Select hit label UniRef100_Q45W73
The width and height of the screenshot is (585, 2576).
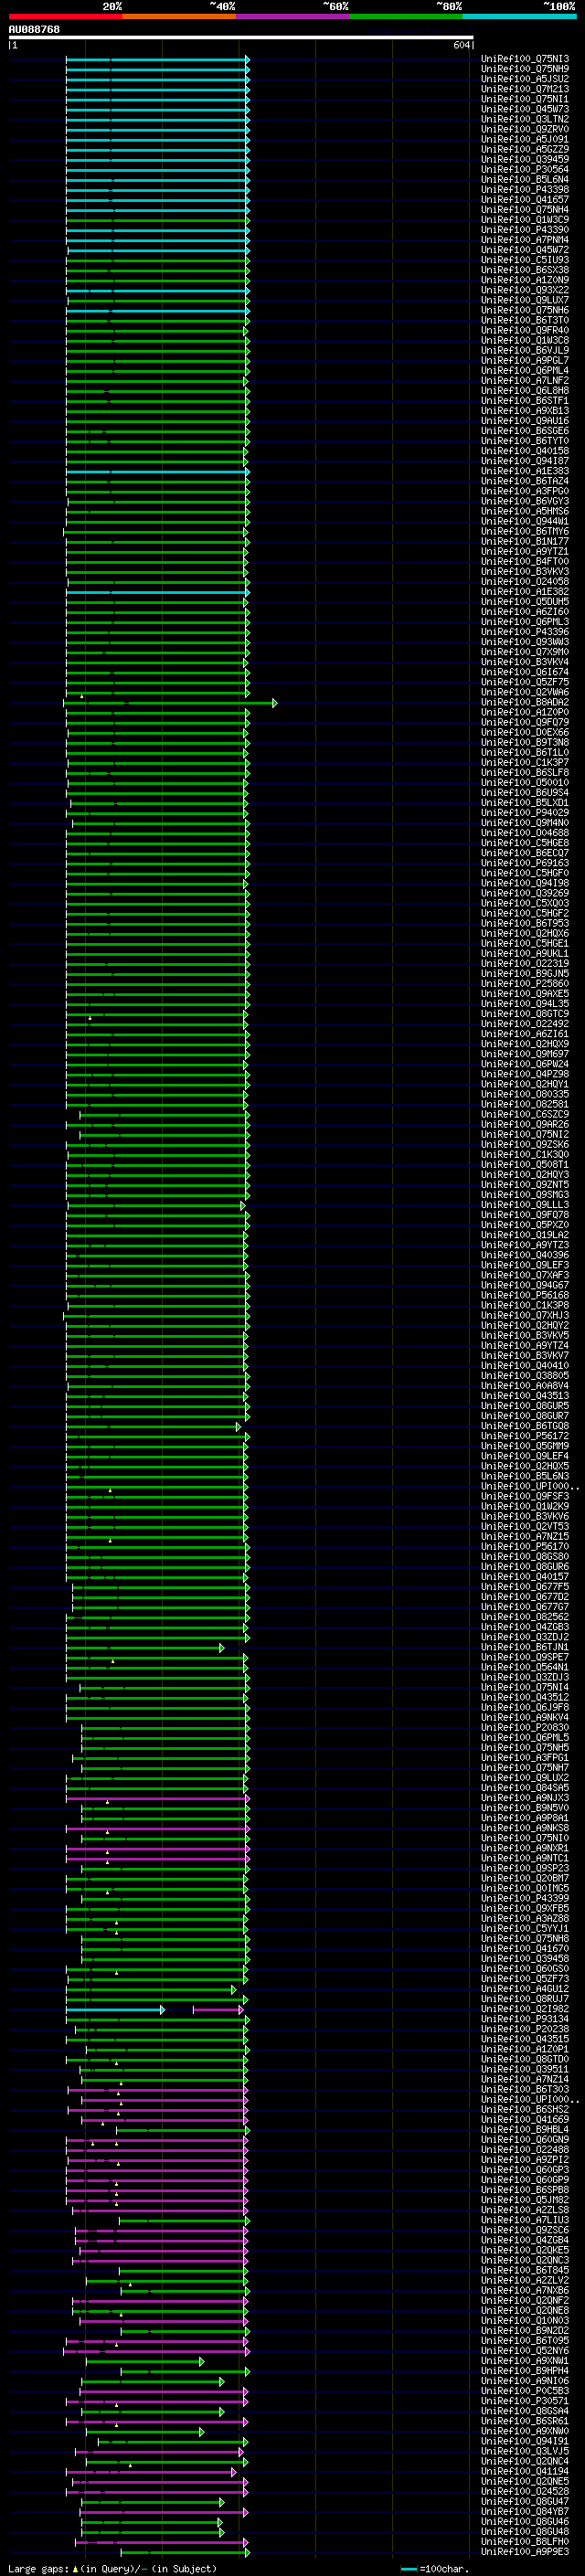[525, 109]
